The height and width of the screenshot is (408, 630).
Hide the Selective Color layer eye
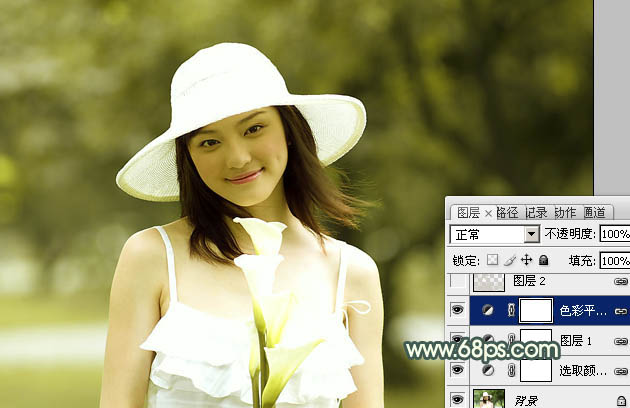coord(457,370)
